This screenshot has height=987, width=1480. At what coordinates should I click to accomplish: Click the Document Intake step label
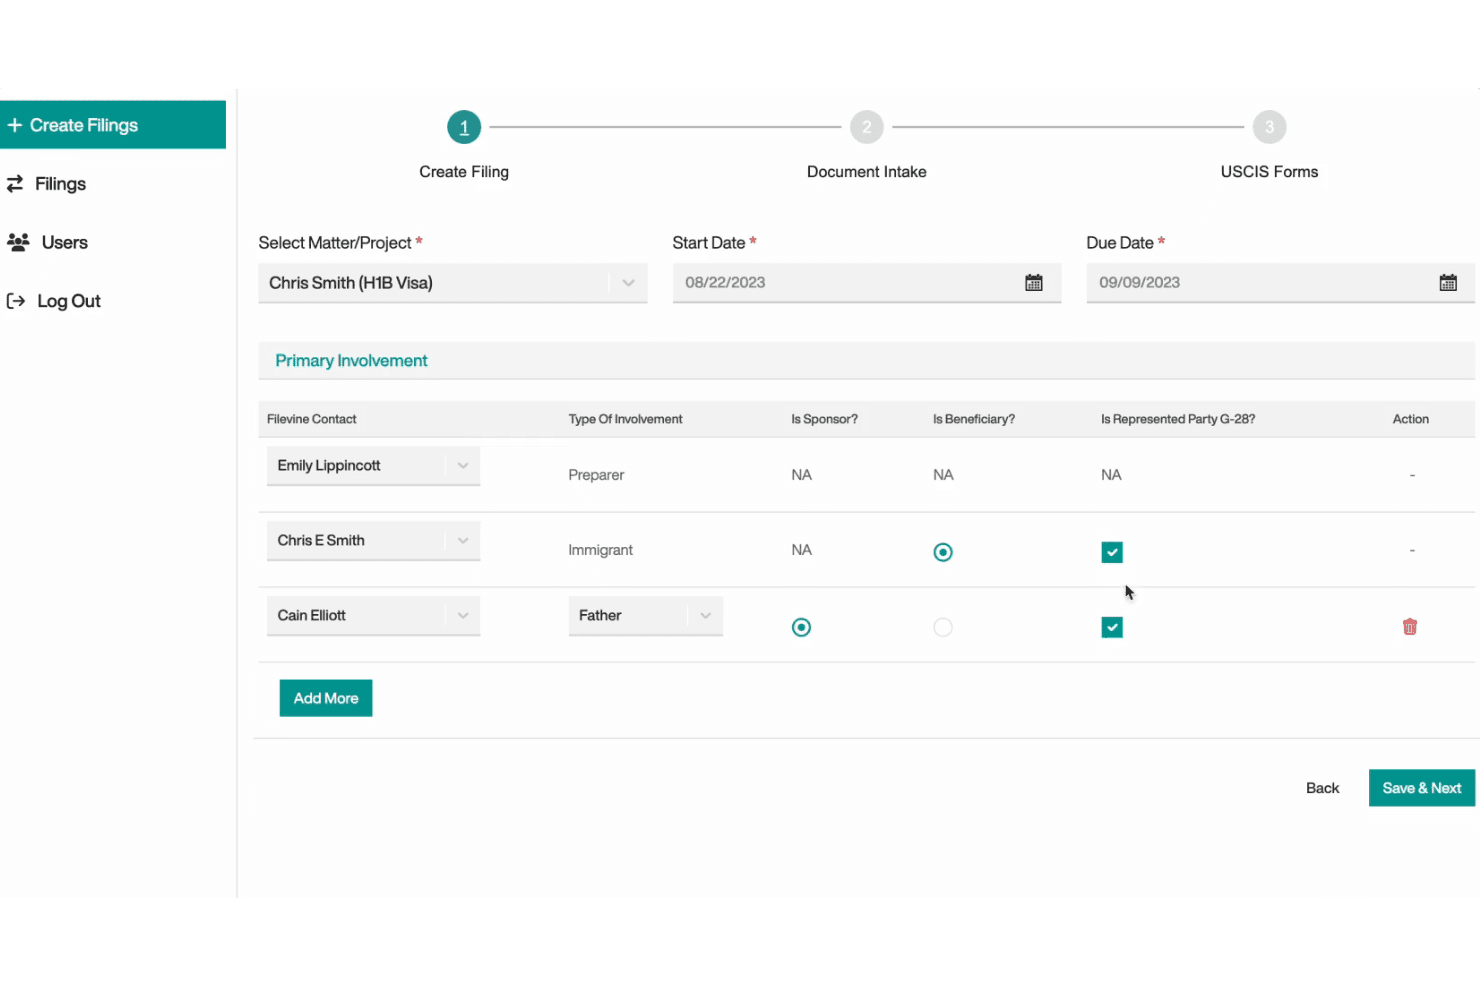tap(867, 172)
